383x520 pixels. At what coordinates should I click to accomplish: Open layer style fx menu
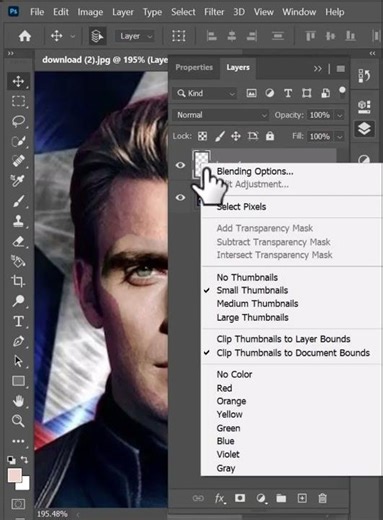(220, 498)
